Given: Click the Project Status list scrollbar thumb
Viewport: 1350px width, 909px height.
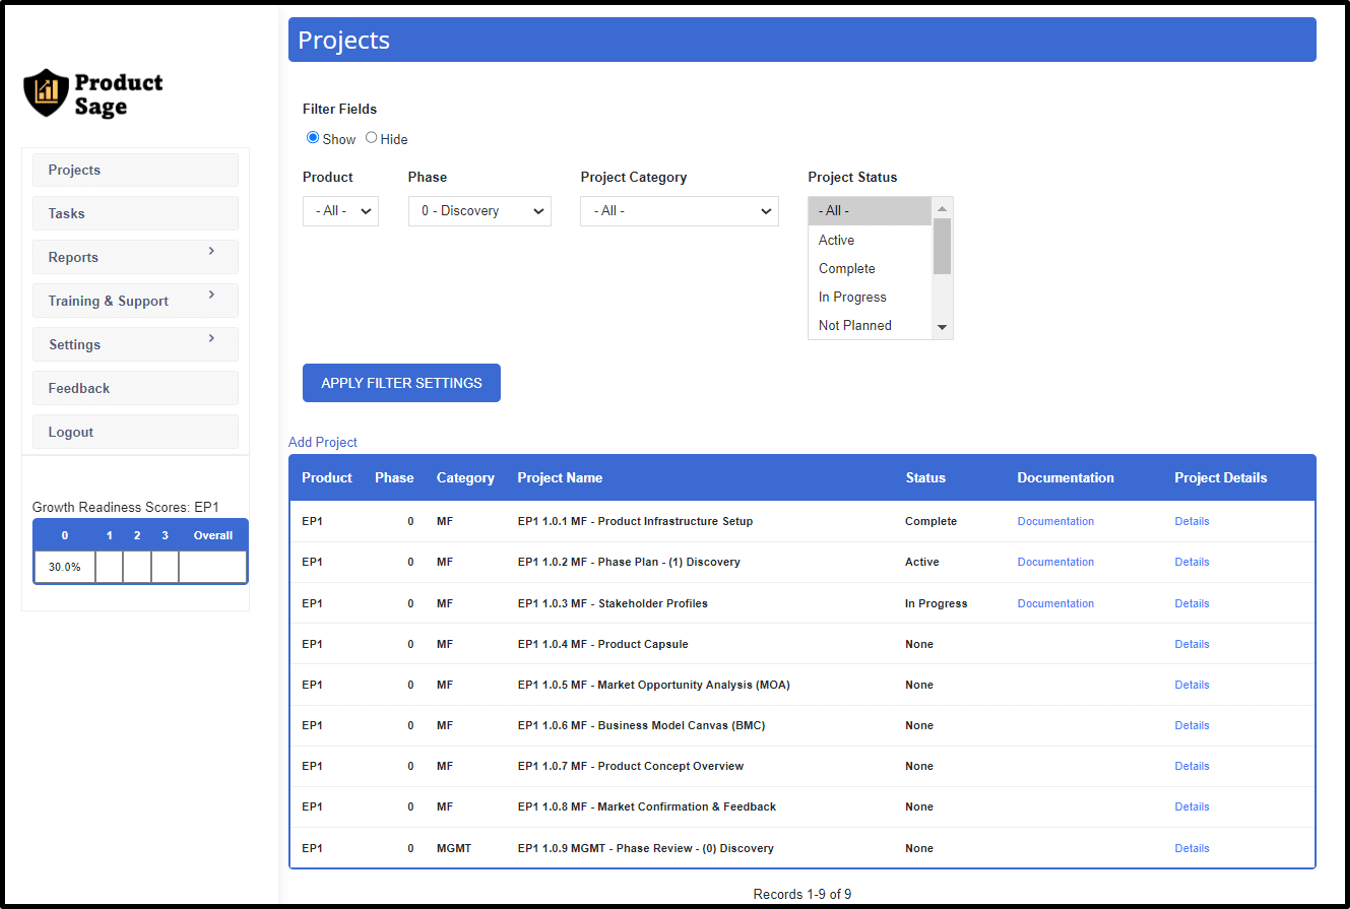Looking at the screenshot, I should pos(942,246).
